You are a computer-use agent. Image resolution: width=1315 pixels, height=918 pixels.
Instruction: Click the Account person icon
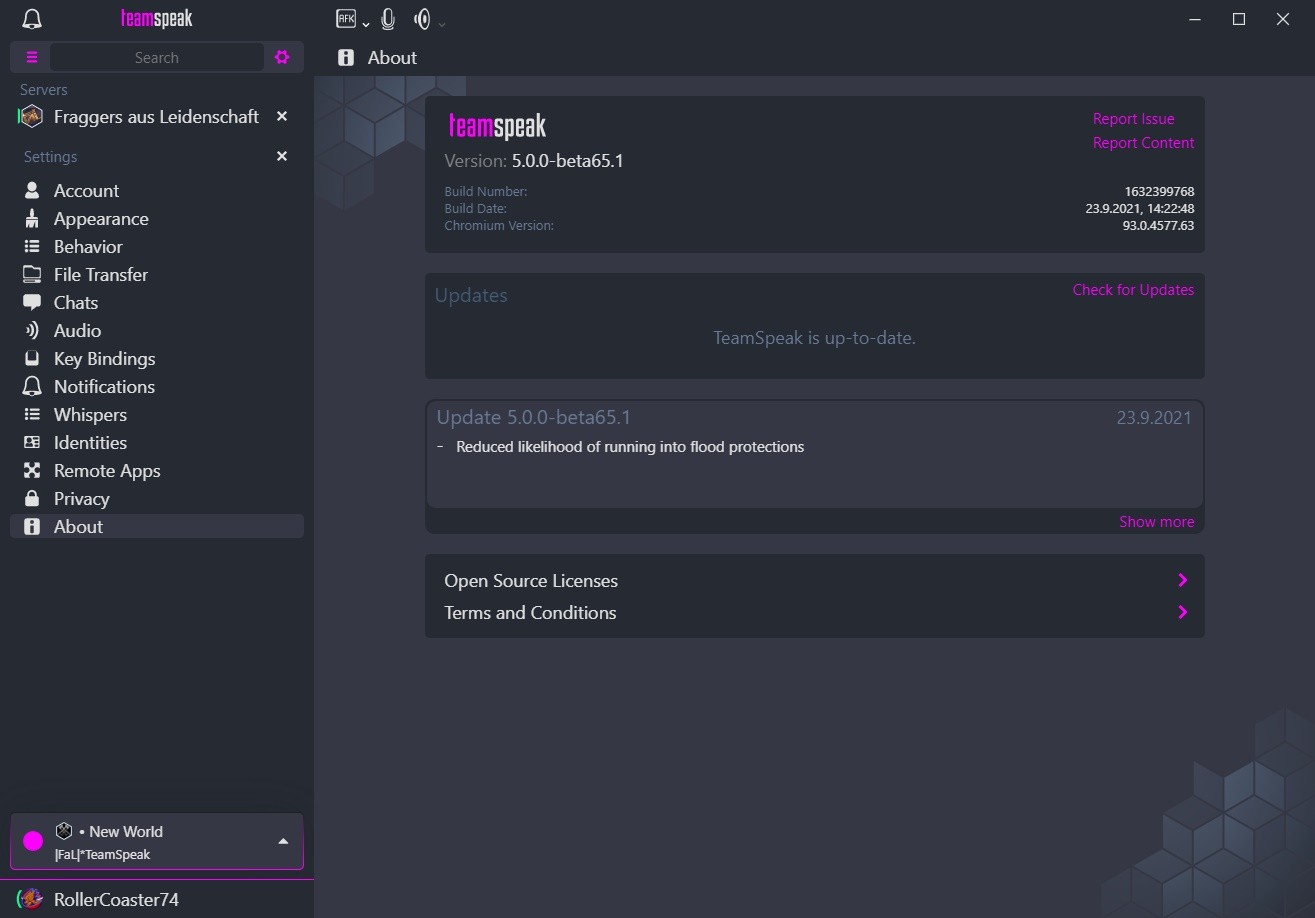click(x=32, y=190)
